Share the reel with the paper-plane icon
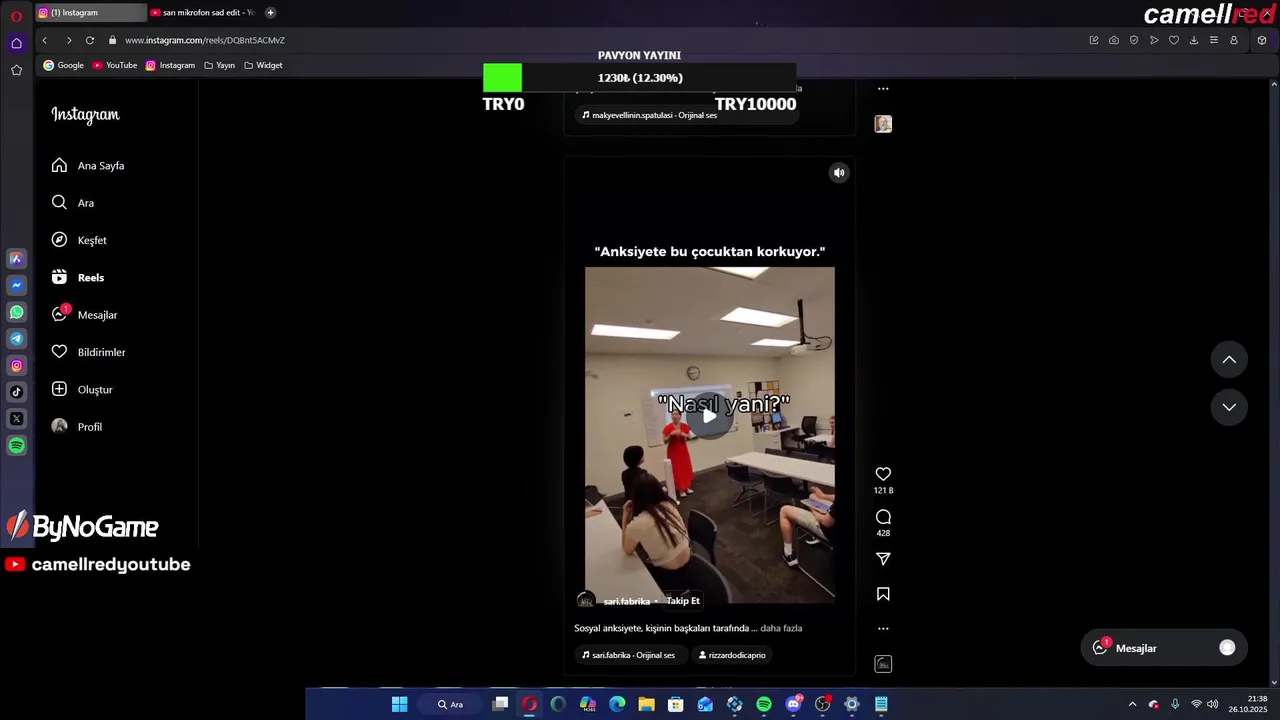Image resolution: width=1280 pixels, height=720 pixels. 883,559
